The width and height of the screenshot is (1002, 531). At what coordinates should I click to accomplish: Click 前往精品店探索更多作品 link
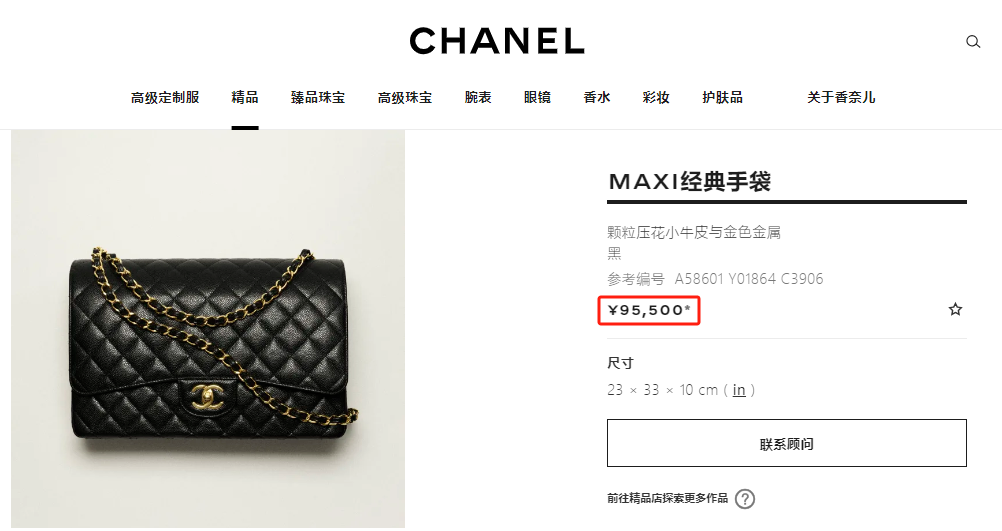pyautogui.click(x=667, y=498)
